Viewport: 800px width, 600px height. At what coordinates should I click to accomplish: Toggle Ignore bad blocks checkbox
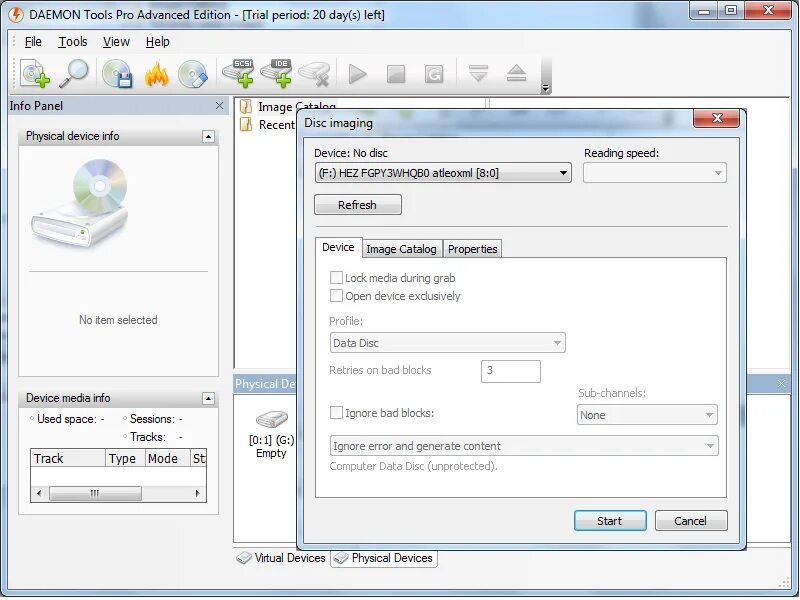336,413
